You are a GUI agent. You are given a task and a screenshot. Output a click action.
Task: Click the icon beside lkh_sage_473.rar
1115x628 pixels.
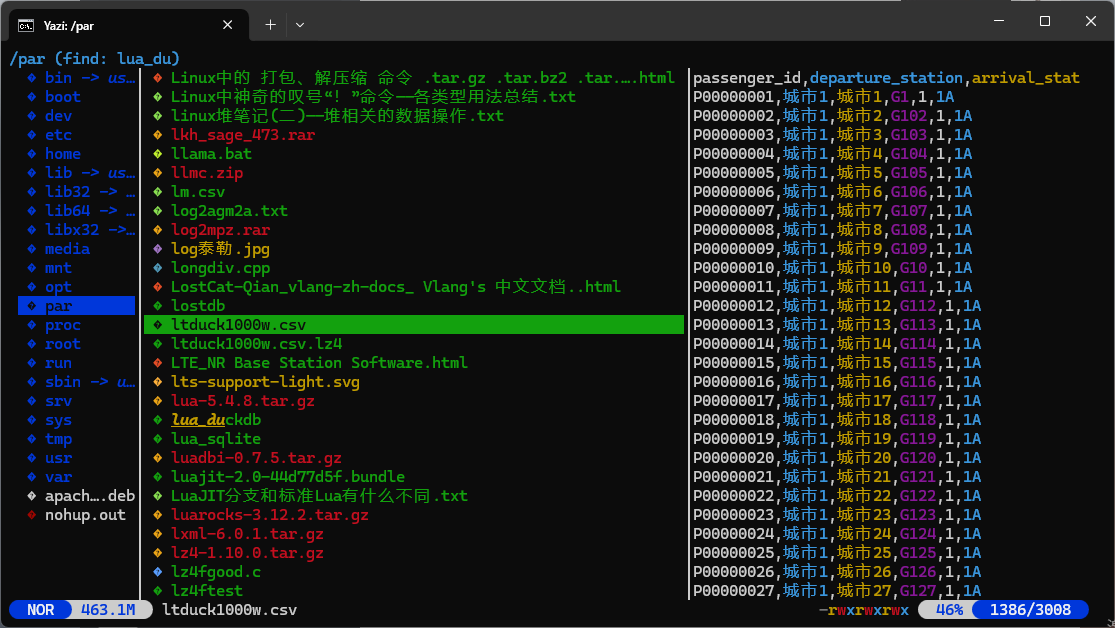pyautogui.click(x=158, y=135)
